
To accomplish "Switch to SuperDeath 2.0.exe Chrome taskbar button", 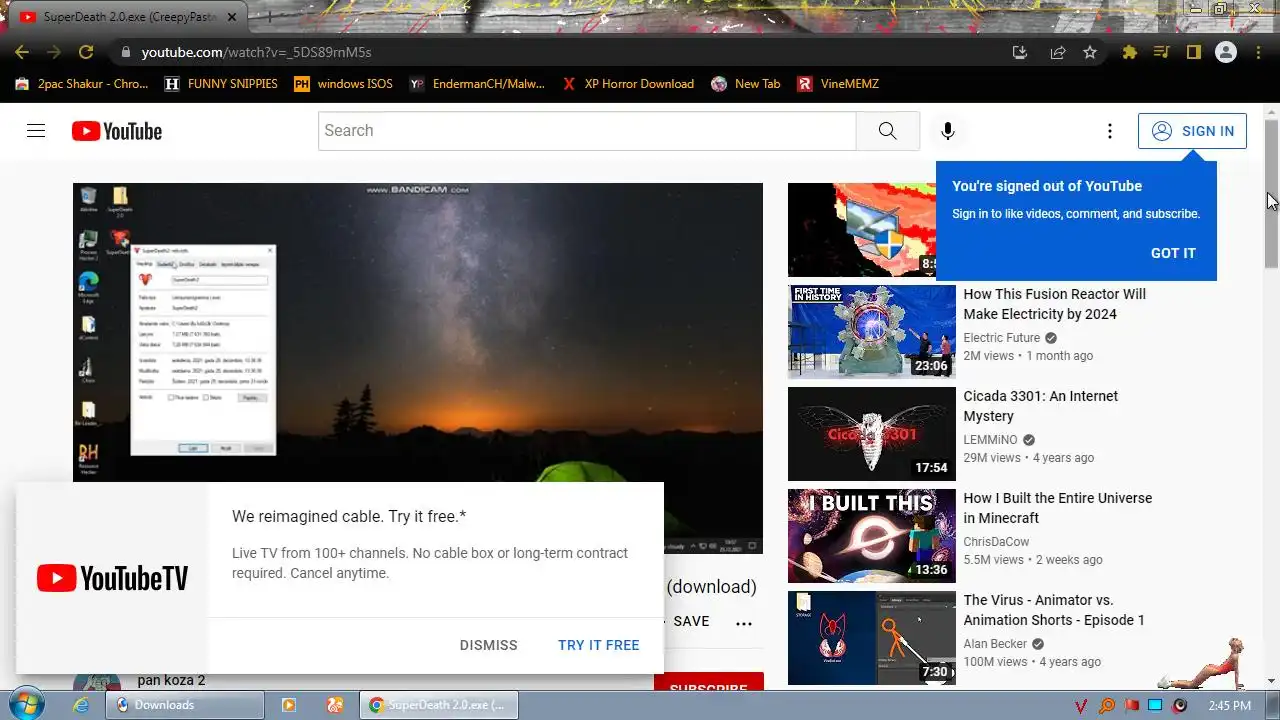I will click(439, 705).
